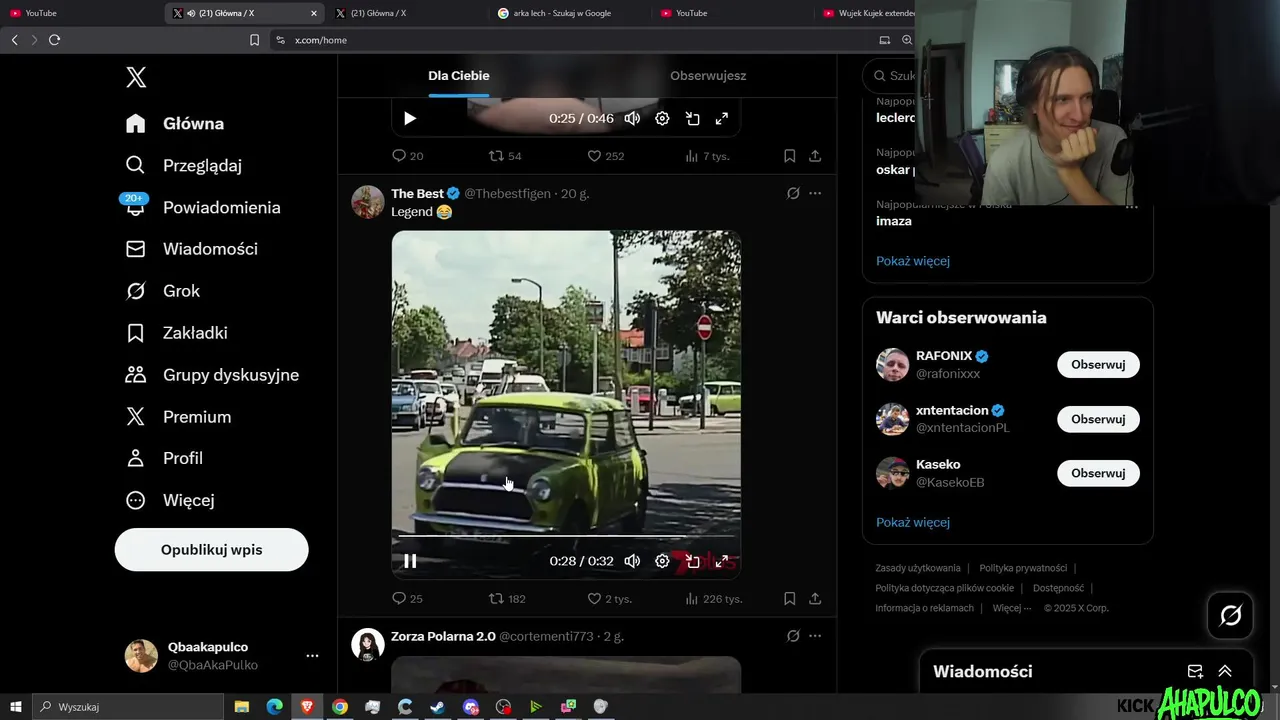Follow Kaseko with the Obserwuj button
This screenshot has width=1280, height=720.
[x=1098, y=473]
